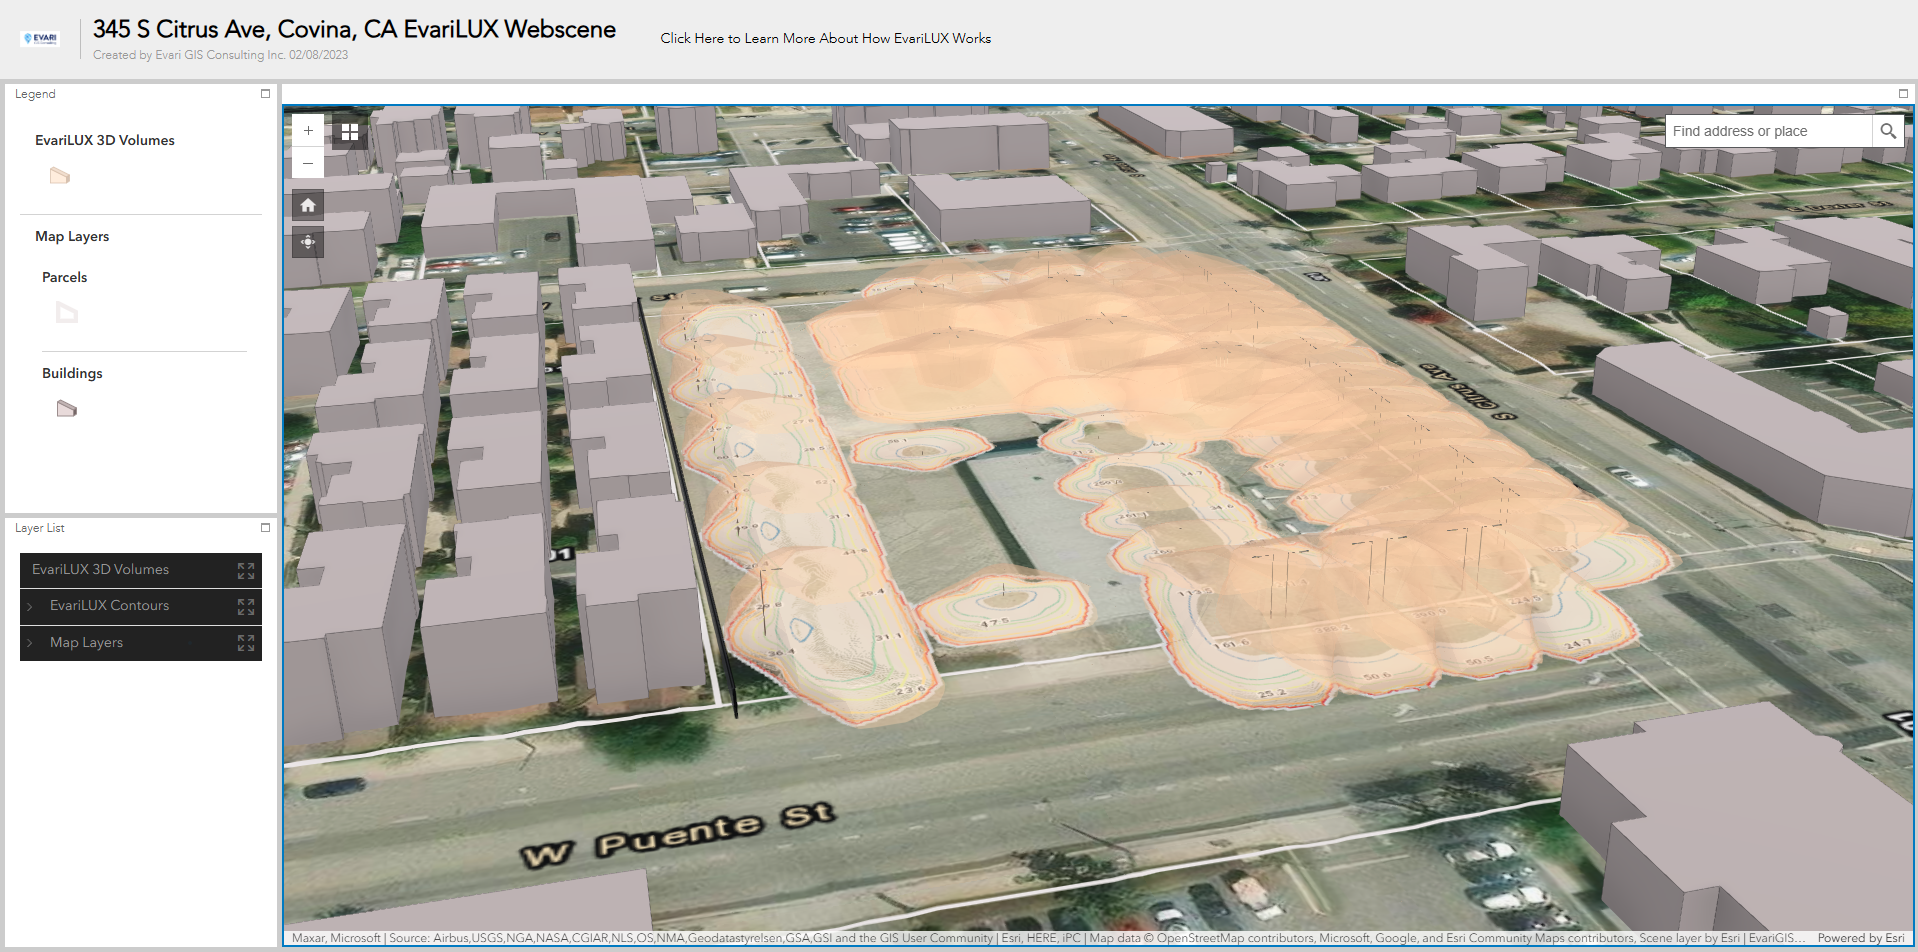Focus the Find address or place field
The height and width of the screenshot is (952, 1918).
(1768, 131)
